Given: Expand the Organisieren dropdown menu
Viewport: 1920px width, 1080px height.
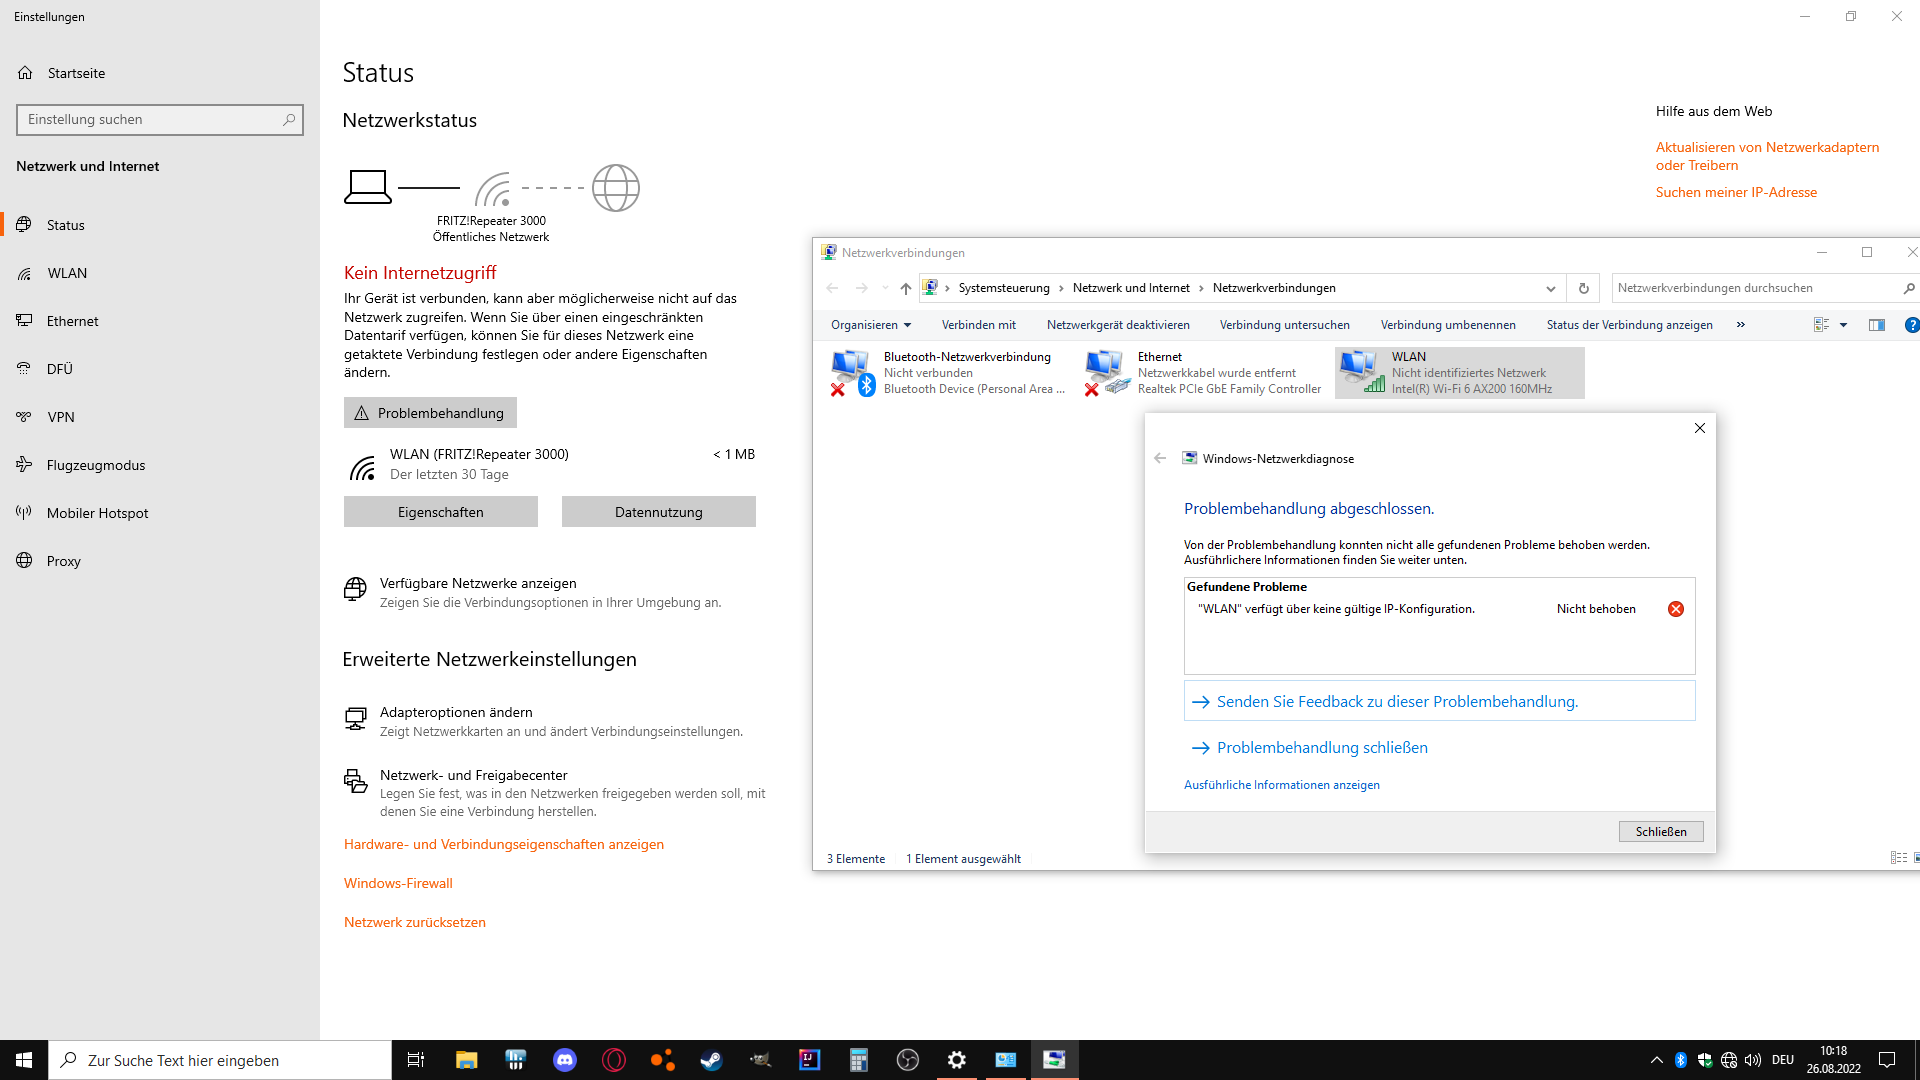Looking at the screenshot, I should click(x=870, y=325).
